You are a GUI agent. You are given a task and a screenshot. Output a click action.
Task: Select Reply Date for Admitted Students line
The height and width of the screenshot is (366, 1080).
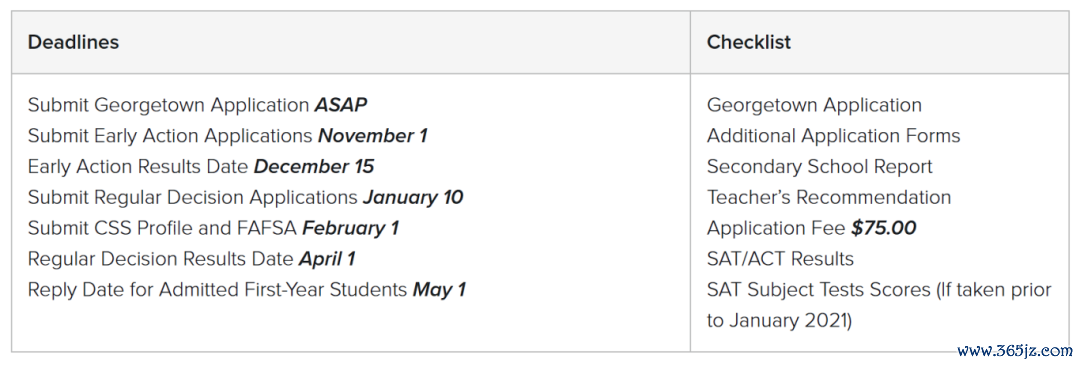point(247,289)
